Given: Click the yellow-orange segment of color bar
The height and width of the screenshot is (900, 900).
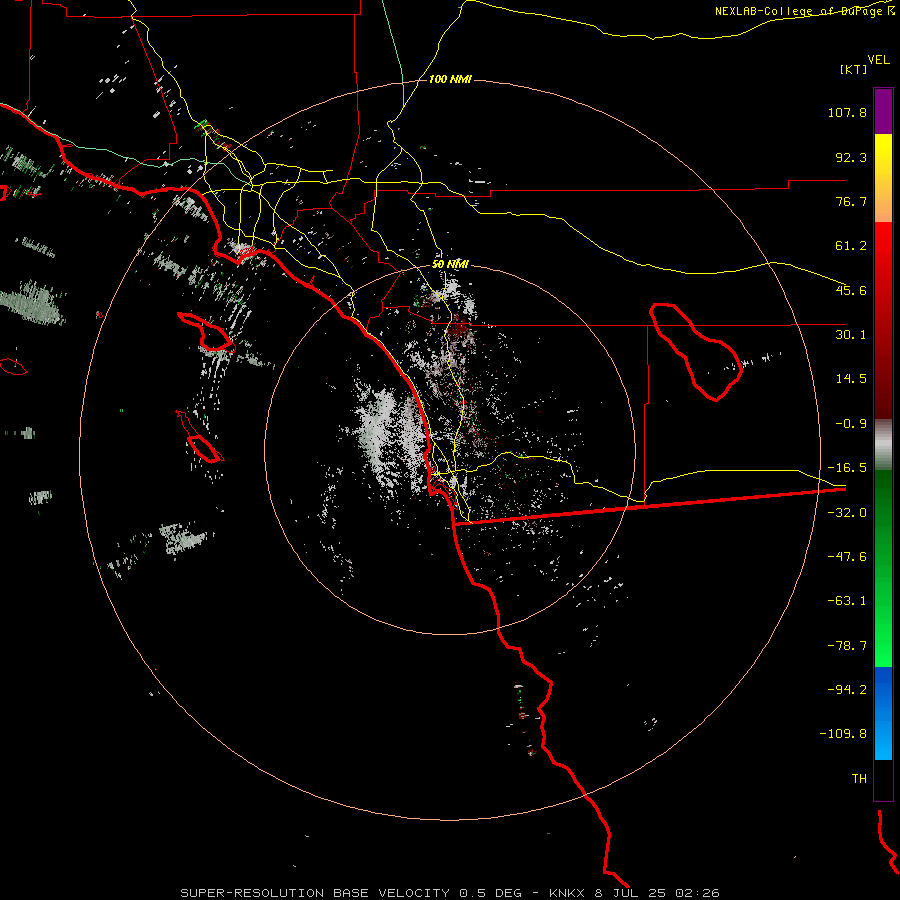Looking at the screenshot, I should click(x=883, y=178).
